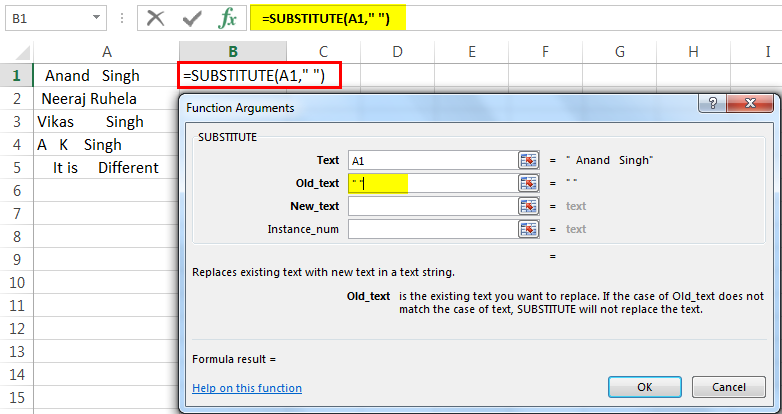
Task: Select column E header
Action: (471, 51)
